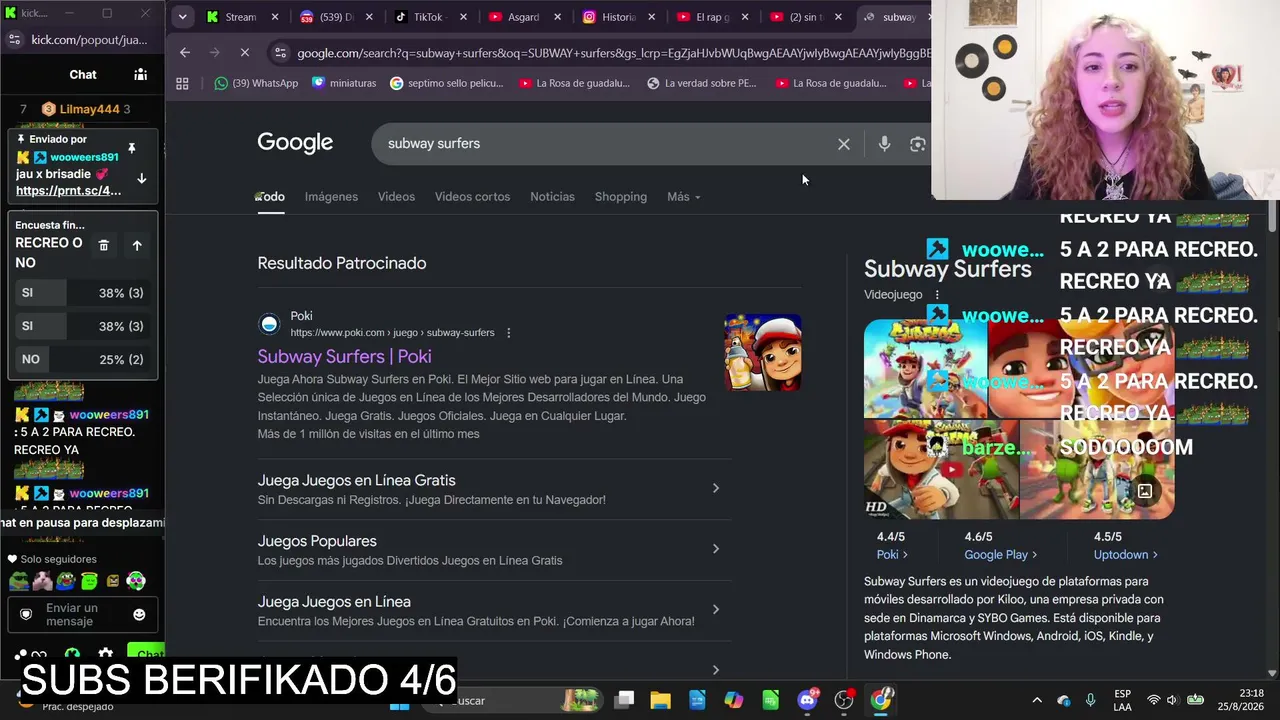1280x720 pixels.
Task: Open the system tray microphone indicator
Action: point(1090,700)
